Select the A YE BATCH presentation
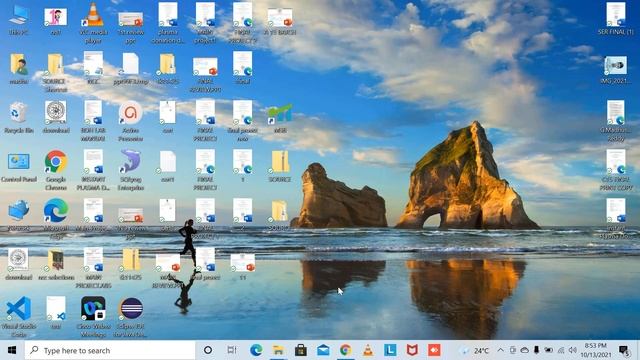Image resolution: width=640 pixels, height=360 pixels. (280, 21)
